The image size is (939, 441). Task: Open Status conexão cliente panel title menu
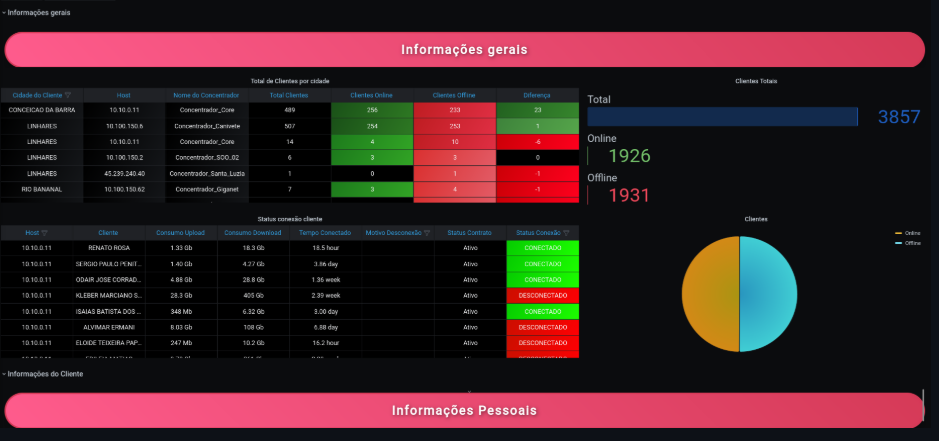(x=289, y=218)
